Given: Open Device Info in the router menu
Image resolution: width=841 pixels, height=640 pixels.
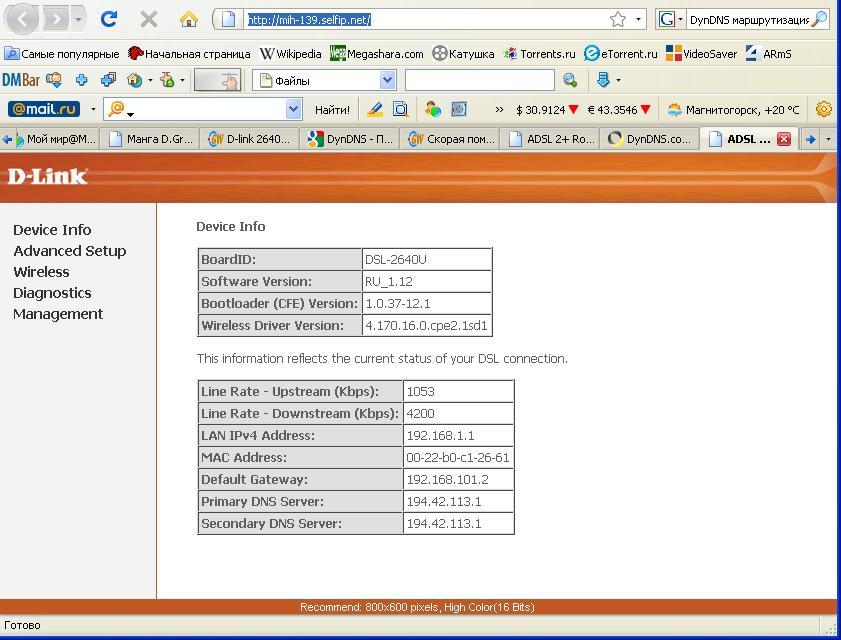Looking at the screenshot, I should [x=52, y=230].
